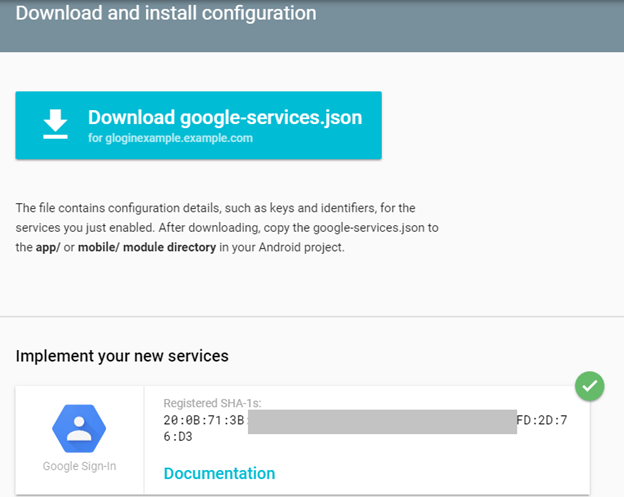Click the Download google-services.json button
This screenshot has height=497, width=624.
click(198, 125)
